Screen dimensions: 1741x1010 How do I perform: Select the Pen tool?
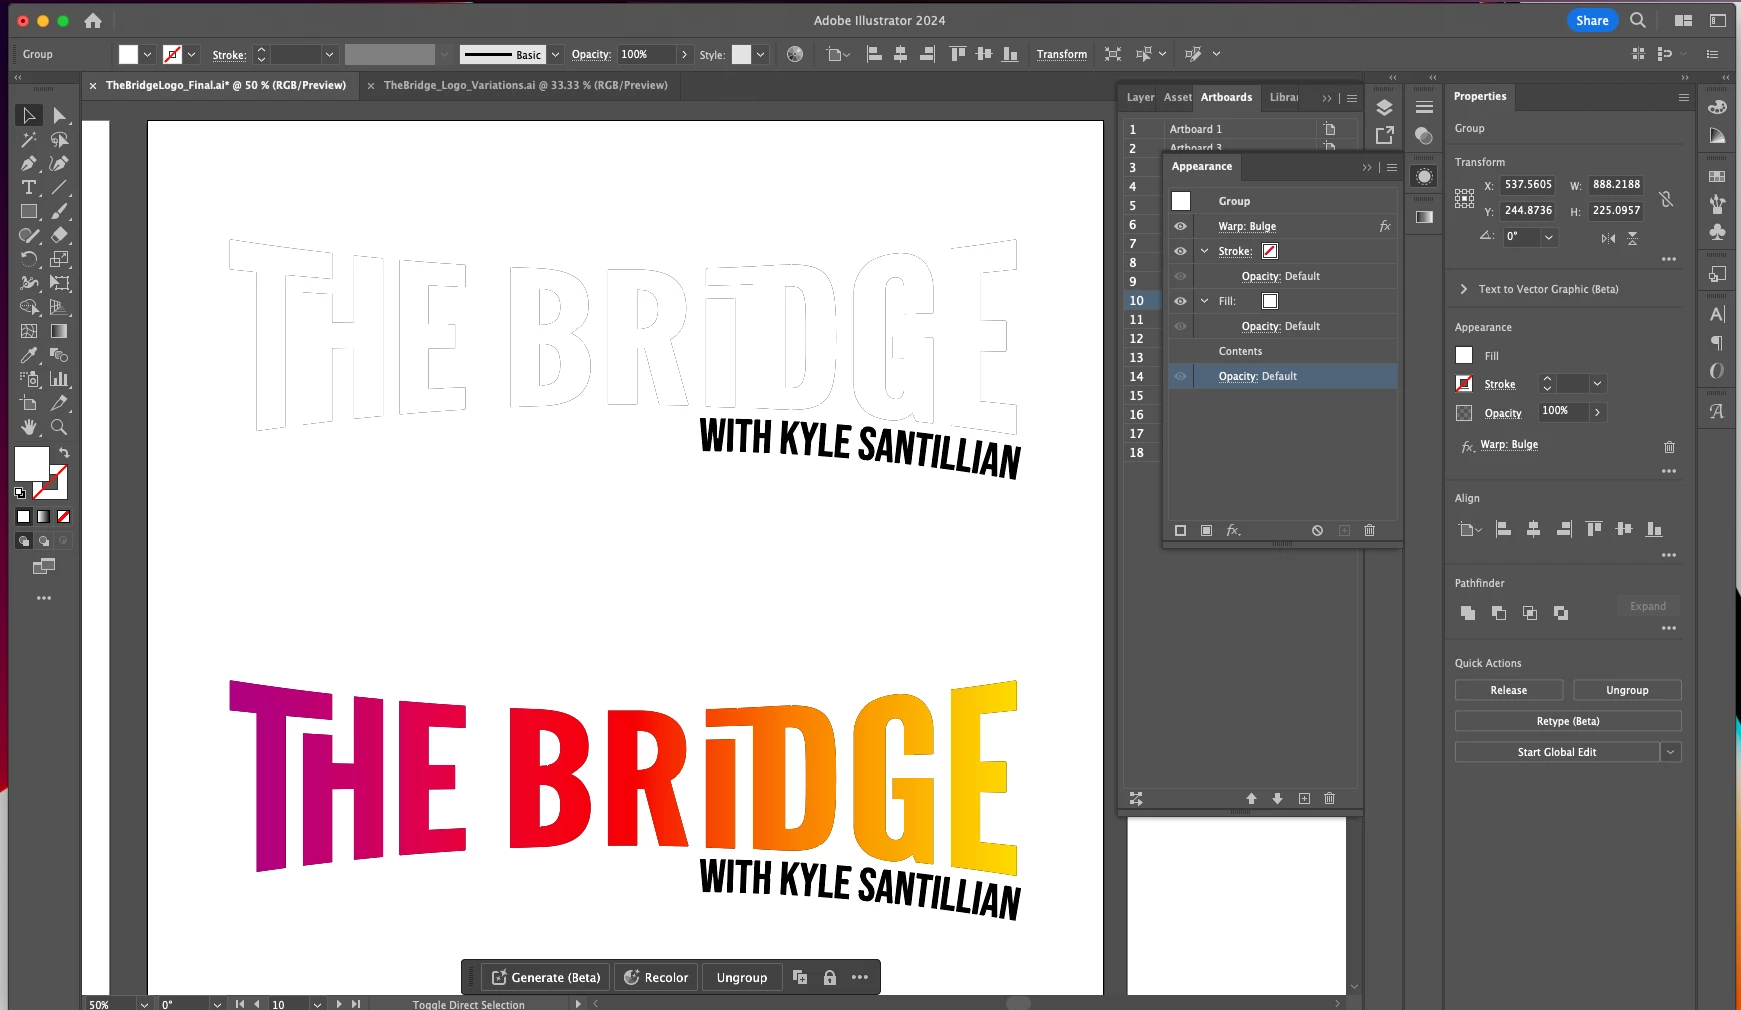[x=29, y=164]
